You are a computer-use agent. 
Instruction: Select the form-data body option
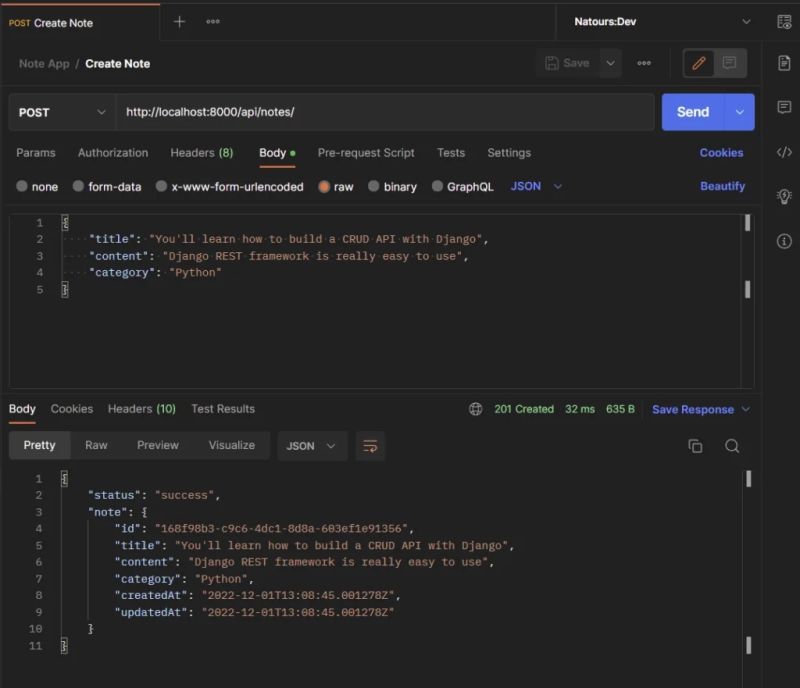108,186
